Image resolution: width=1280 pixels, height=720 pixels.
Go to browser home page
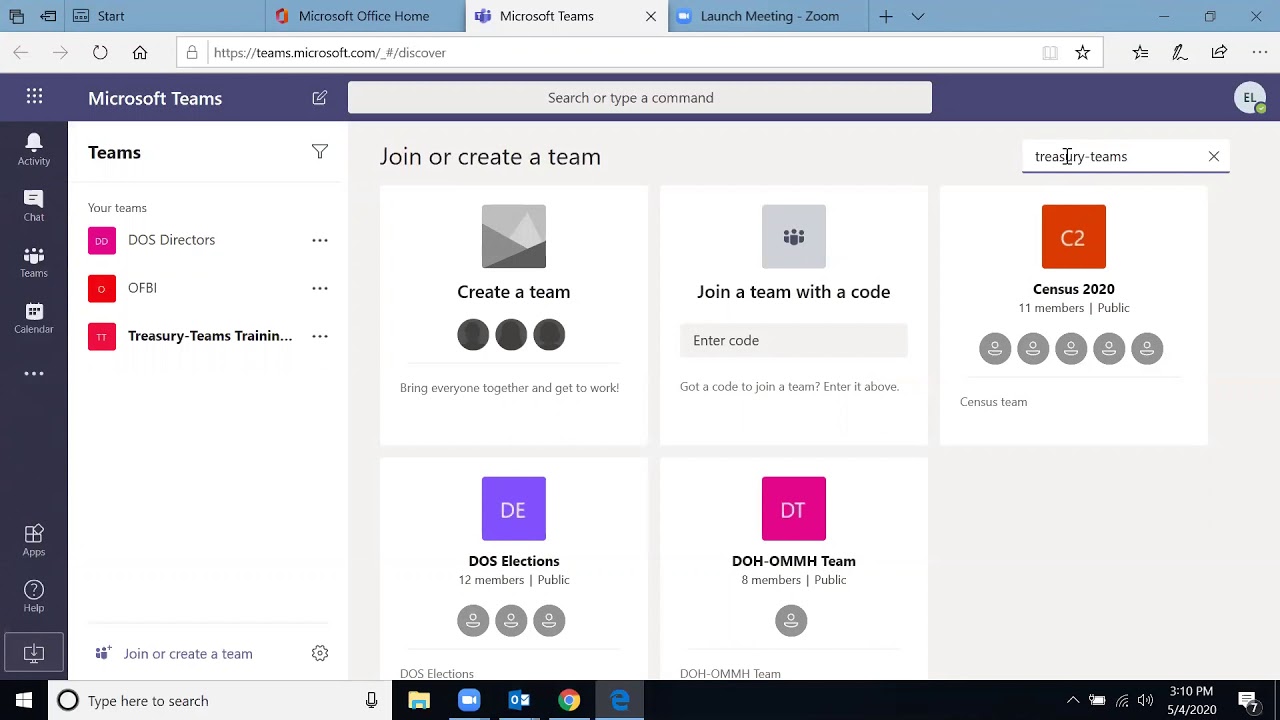pyautogui.click(x=140, y=53)
